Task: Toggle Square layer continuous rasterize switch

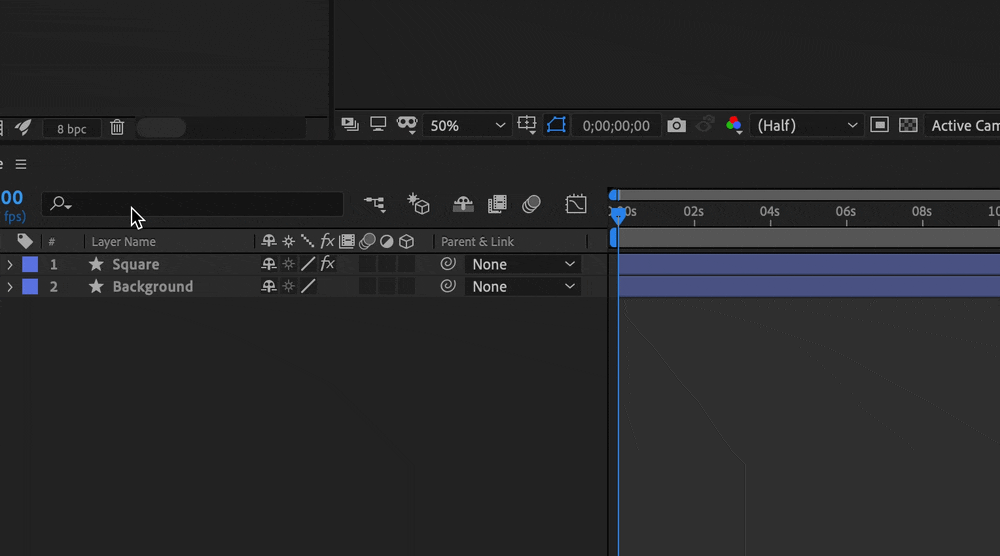Action: pyautogui.click(x=289, y=264)
